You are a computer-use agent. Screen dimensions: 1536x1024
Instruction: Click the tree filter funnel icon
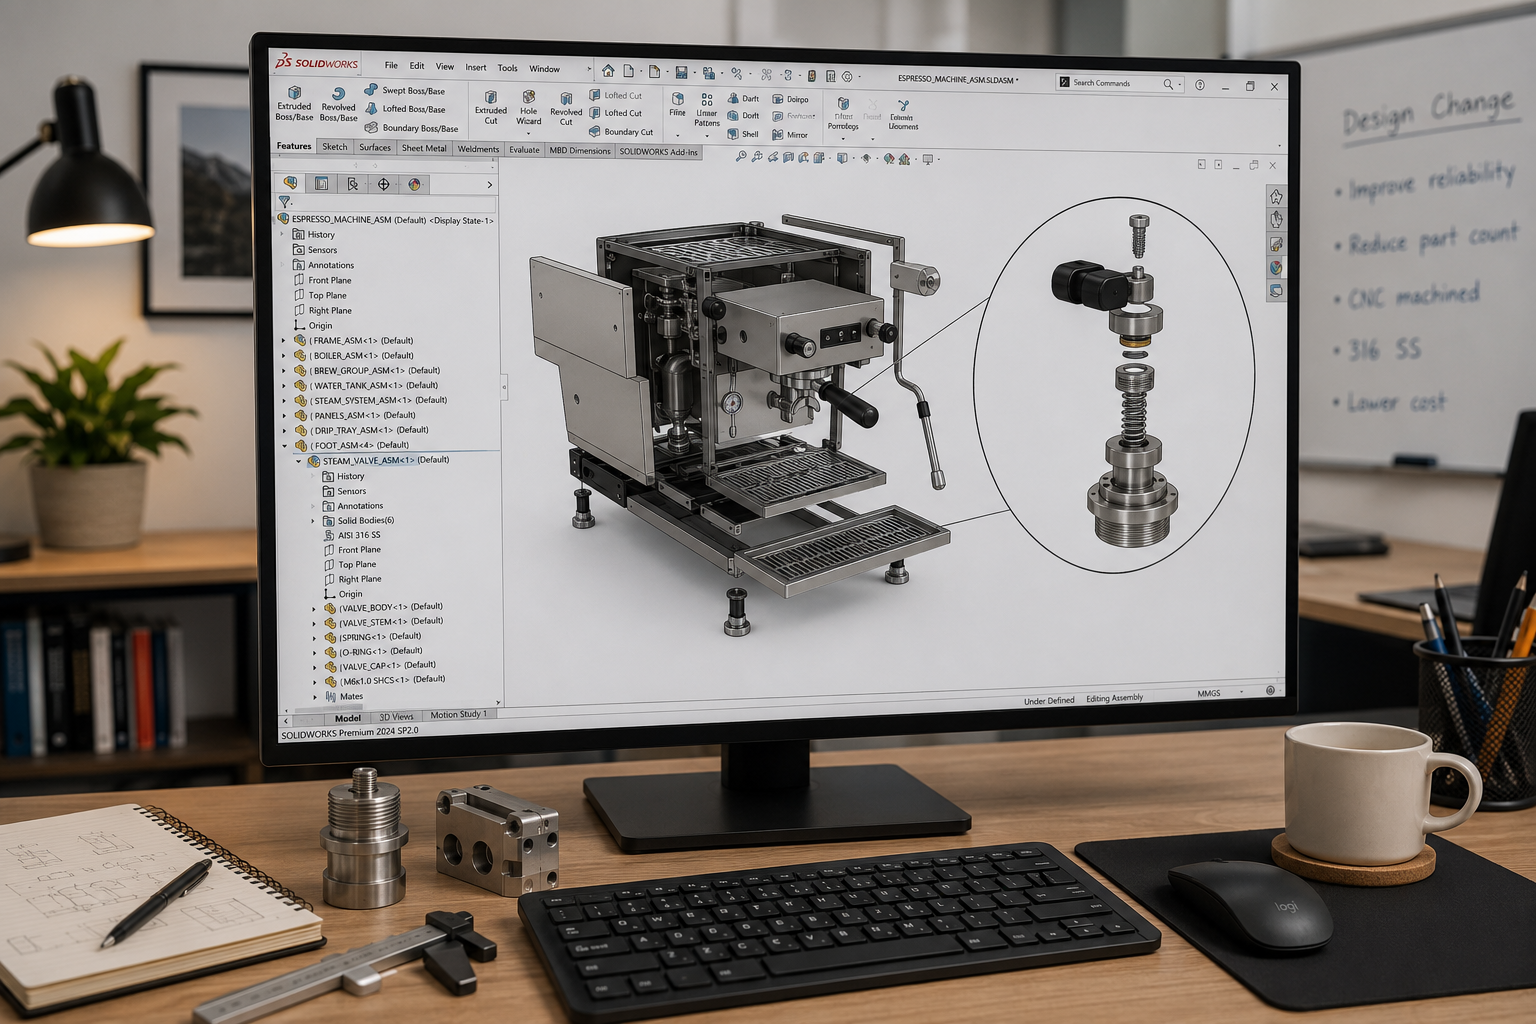pyautogui.click(x=285, y=202)
